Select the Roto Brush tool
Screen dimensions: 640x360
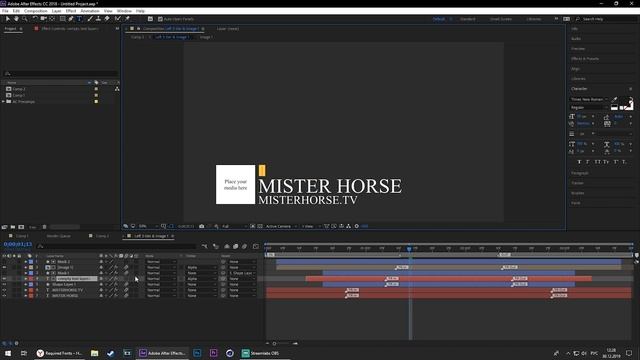point(118,19)
